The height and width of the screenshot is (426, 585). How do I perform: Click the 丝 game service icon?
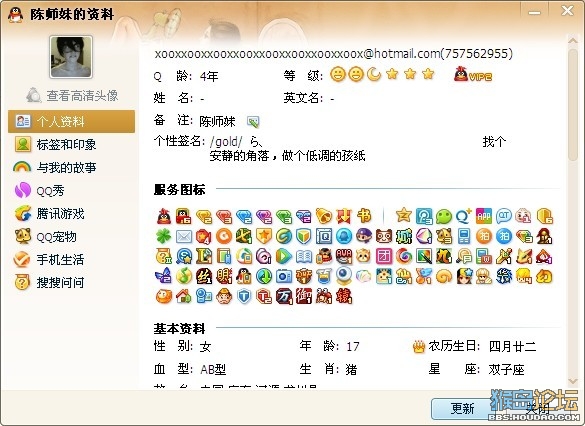click(x=204, y=276)
